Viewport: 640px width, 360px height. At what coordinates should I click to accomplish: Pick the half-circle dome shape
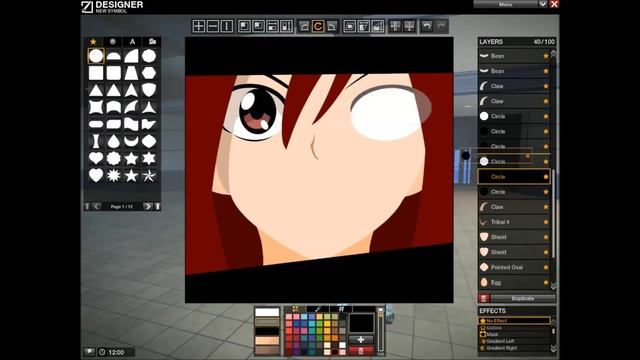[113, 56]
